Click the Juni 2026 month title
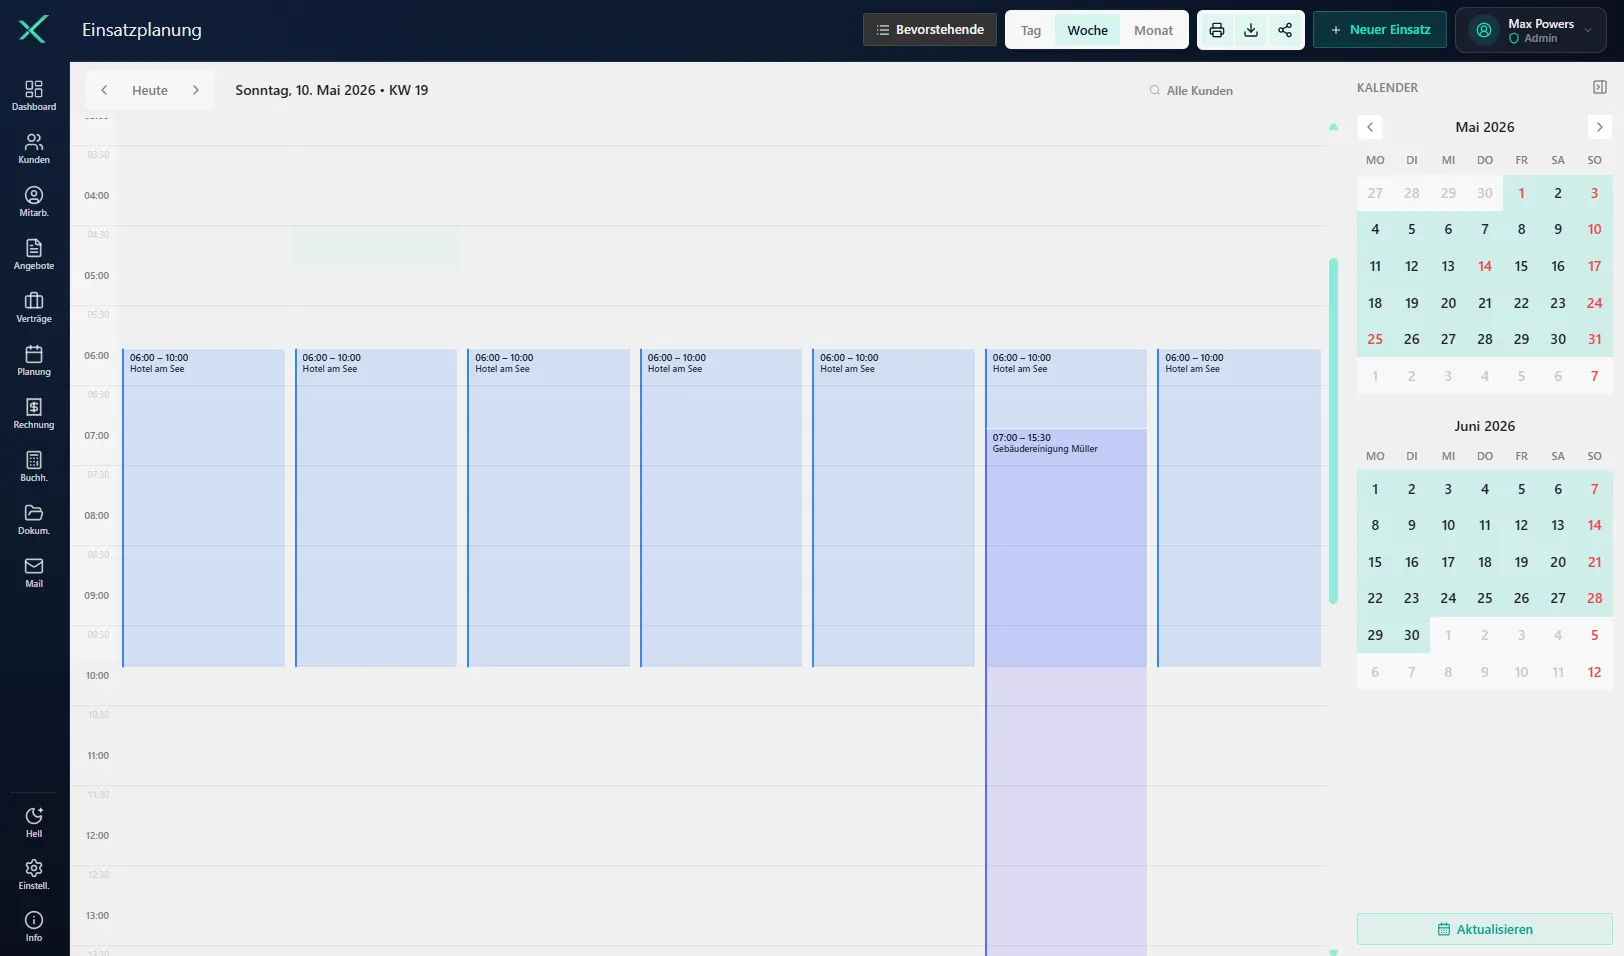 1485,426
